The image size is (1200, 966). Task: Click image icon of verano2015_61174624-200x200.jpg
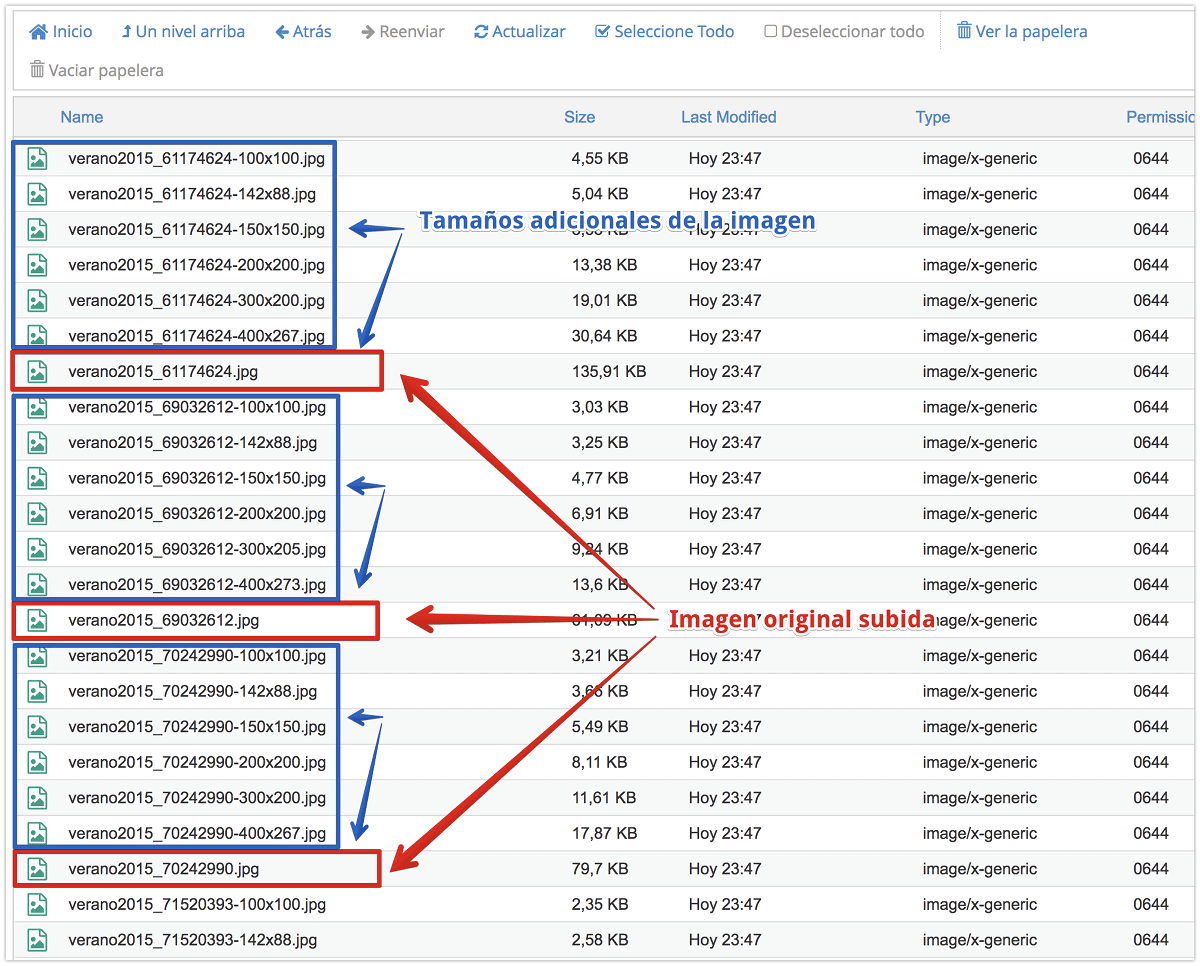pyautogui.click(x=38, y=265)
